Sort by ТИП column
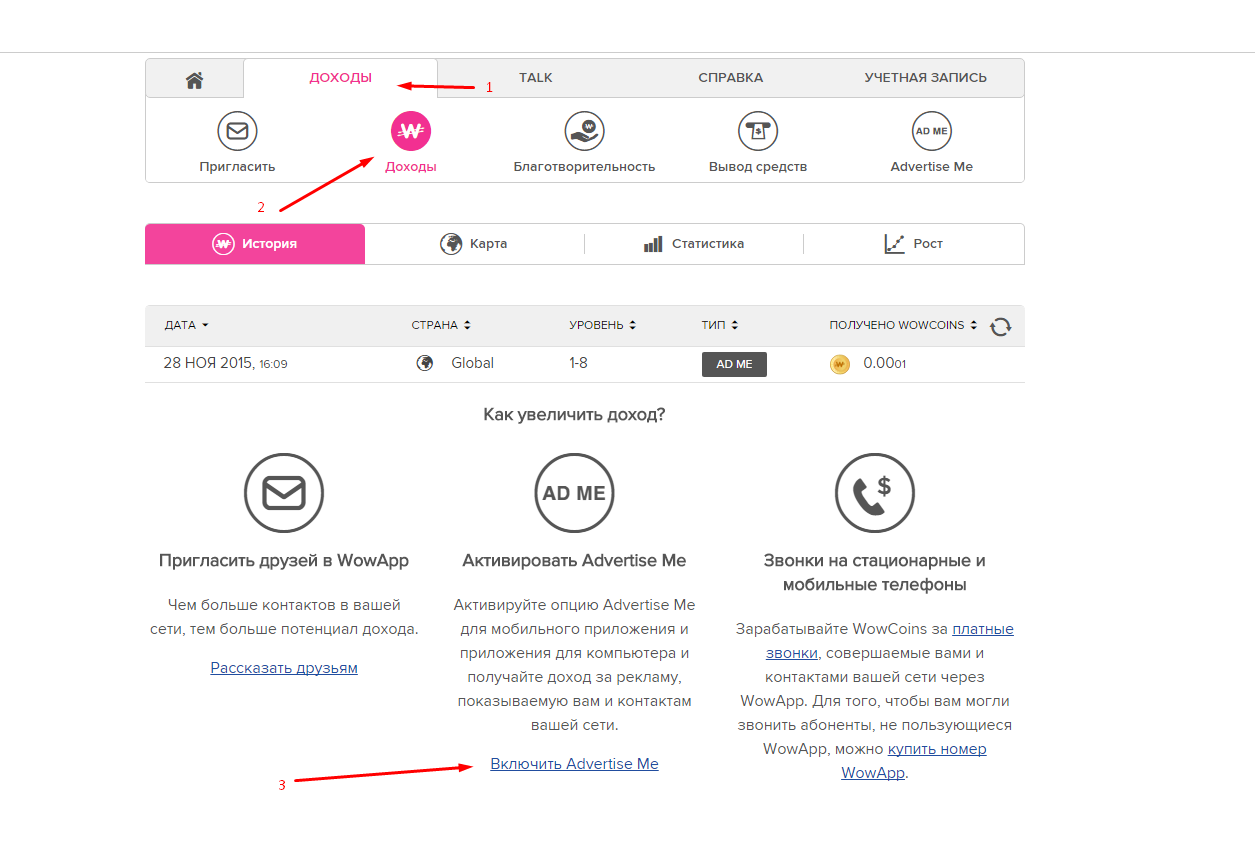 click(720, 326)
